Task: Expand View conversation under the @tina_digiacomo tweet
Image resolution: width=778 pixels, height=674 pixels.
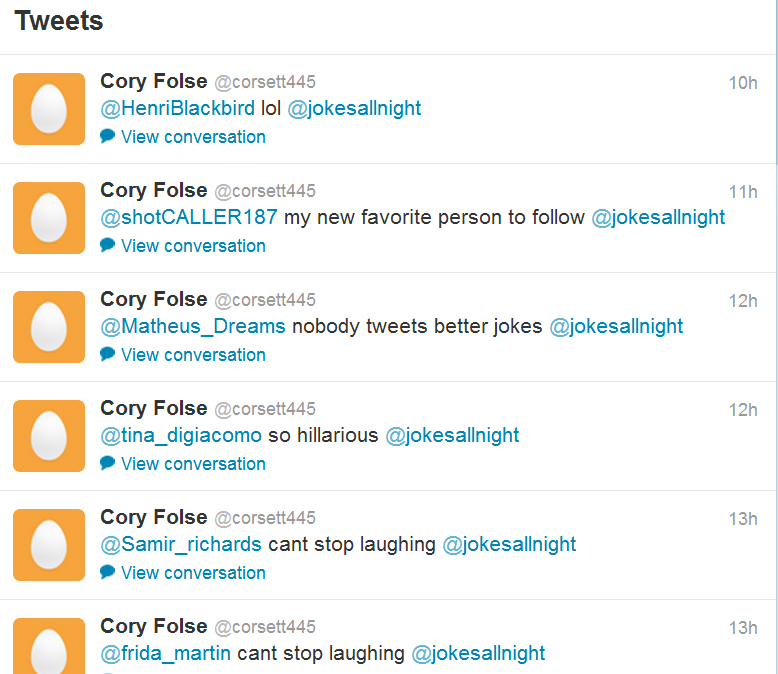Action: click(x=193, y=464)
